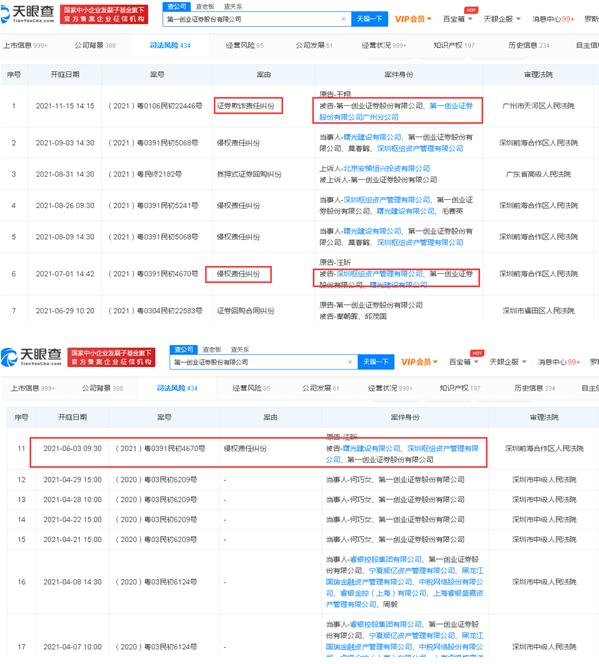Image resolution: width=599 pixels, height=664 pixels.
Task: Open the red 官方备案企业征信机构 banner, top screenshot
Action: click(104, 14)
